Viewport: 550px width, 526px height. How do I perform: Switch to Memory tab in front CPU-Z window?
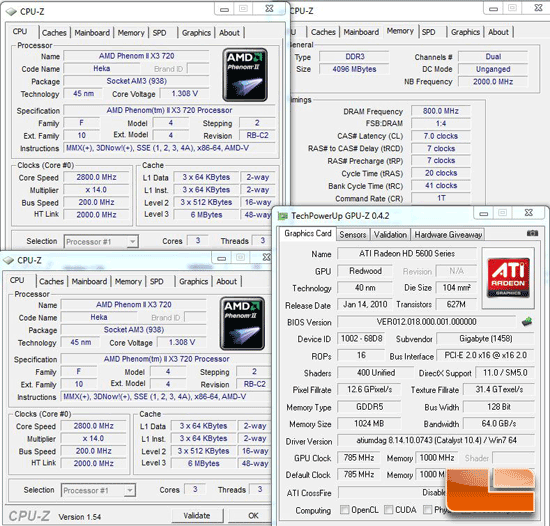coord(128,281)
